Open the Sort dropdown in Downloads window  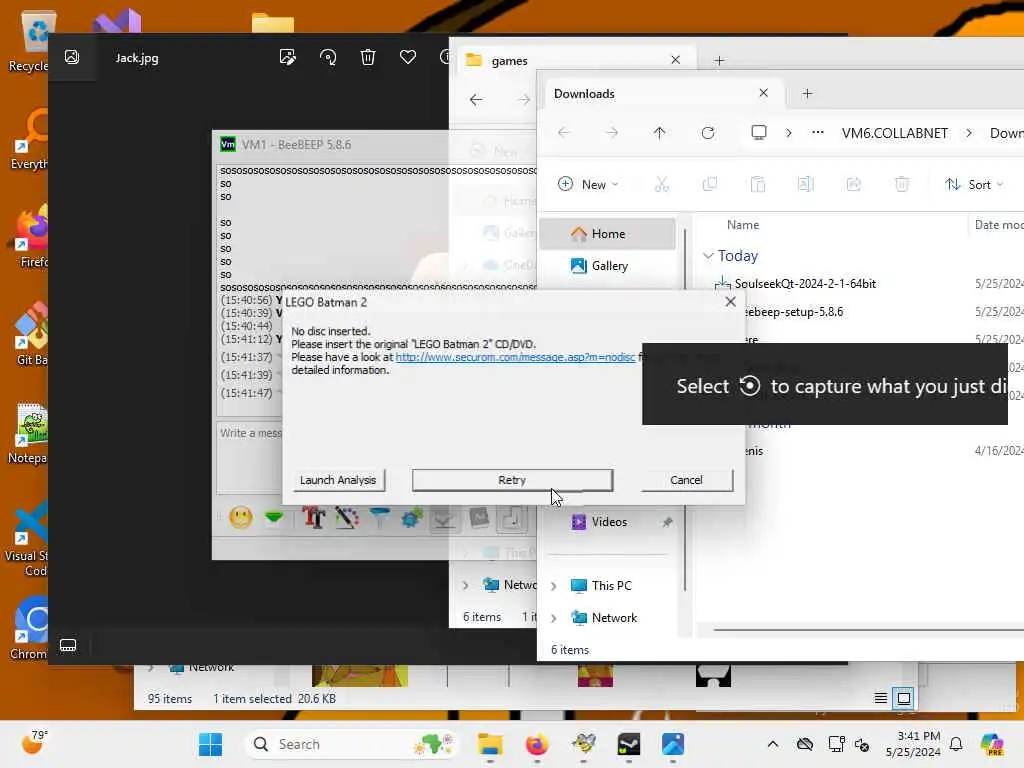[x=974, y=185]
